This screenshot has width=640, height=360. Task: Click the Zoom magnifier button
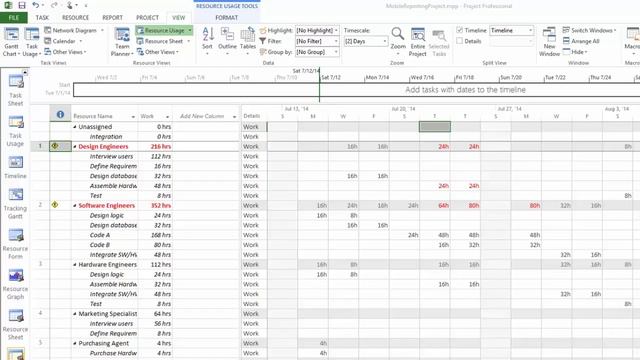pos(398,41)
